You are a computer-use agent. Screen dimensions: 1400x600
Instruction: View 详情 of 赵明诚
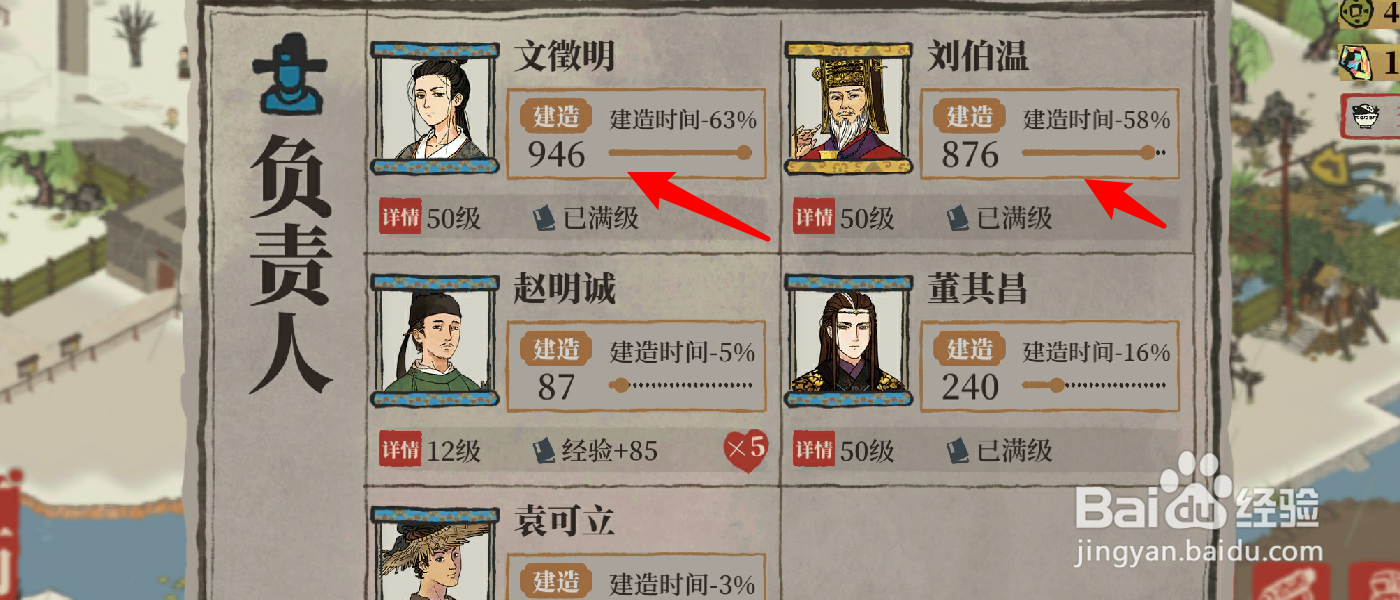[x=400, y=450]
